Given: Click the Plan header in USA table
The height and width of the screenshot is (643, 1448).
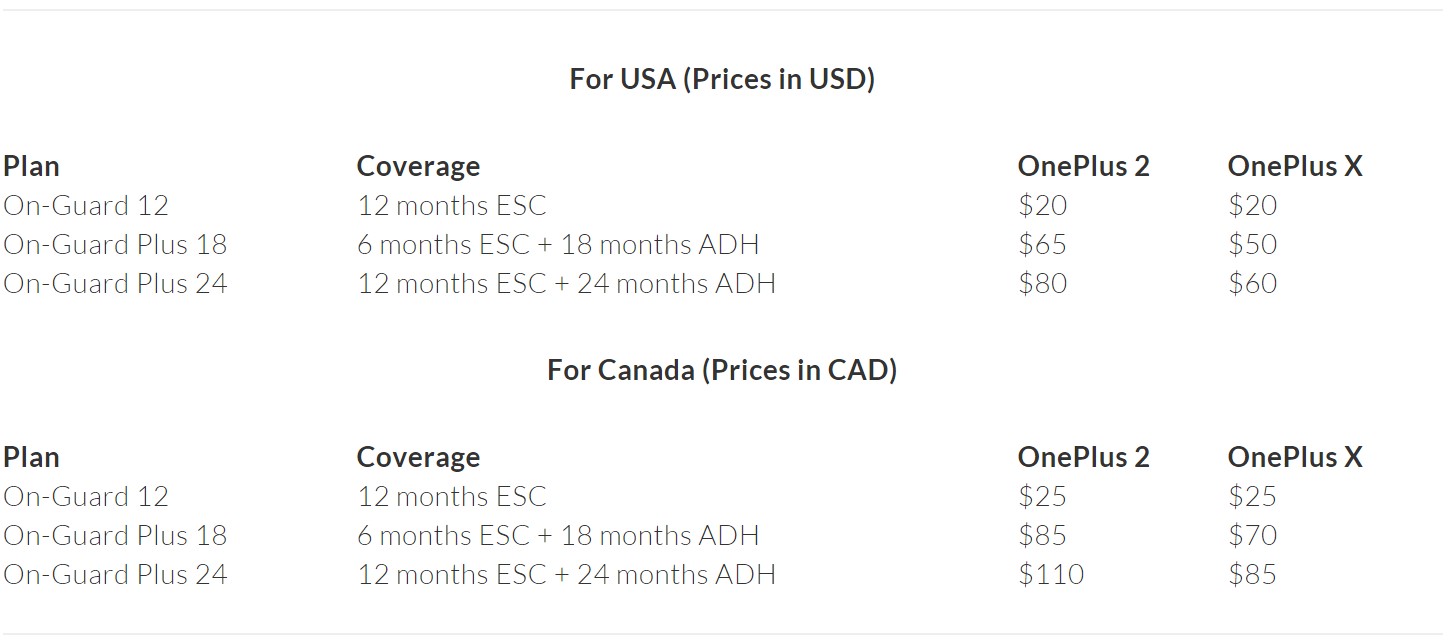Looking at the screenshot, I should point(31,166).
